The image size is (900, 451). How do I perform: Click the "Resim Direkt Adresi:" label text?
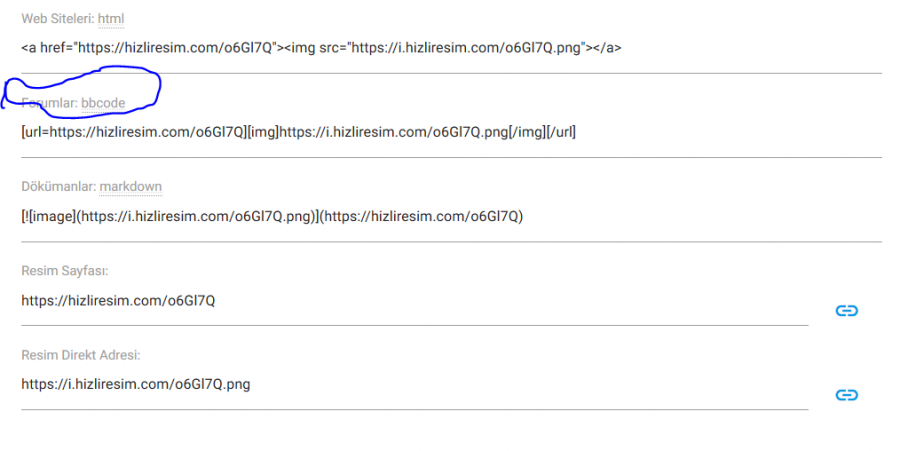point(81,355)
